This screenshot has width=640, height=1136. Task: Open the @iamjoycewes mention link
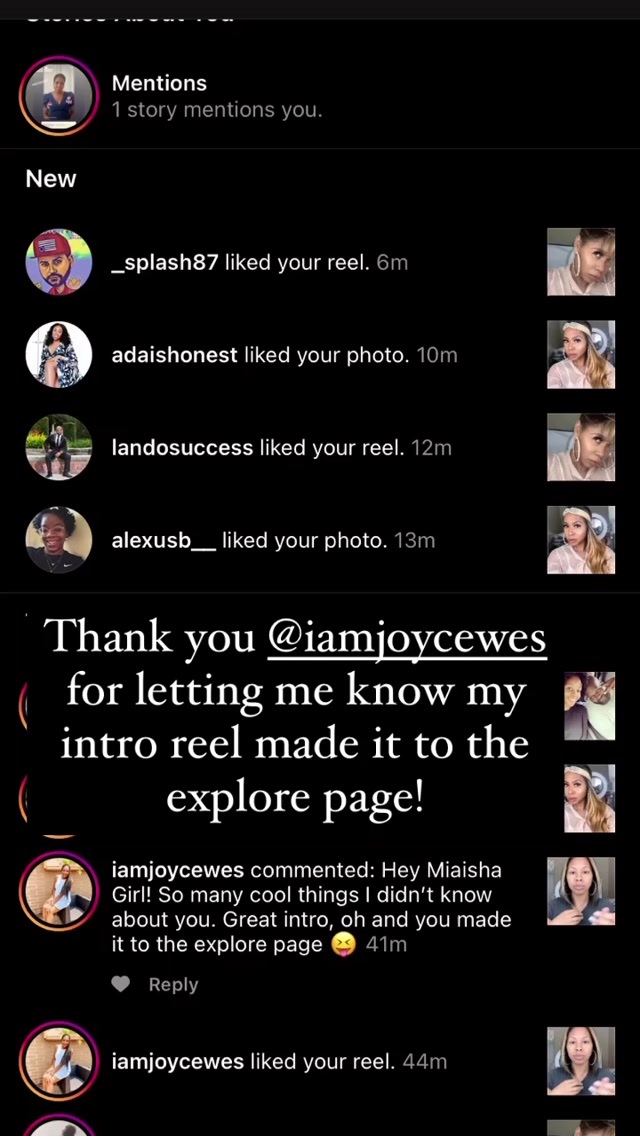407,639
